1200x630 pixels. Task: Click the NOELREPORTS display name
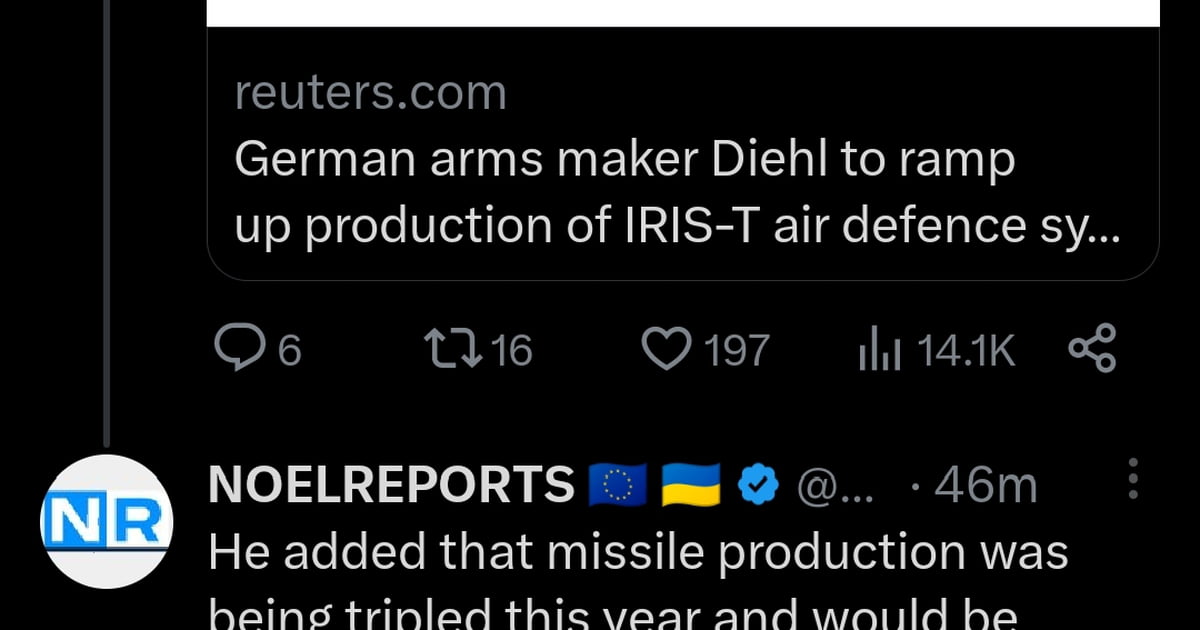point(391,486)
